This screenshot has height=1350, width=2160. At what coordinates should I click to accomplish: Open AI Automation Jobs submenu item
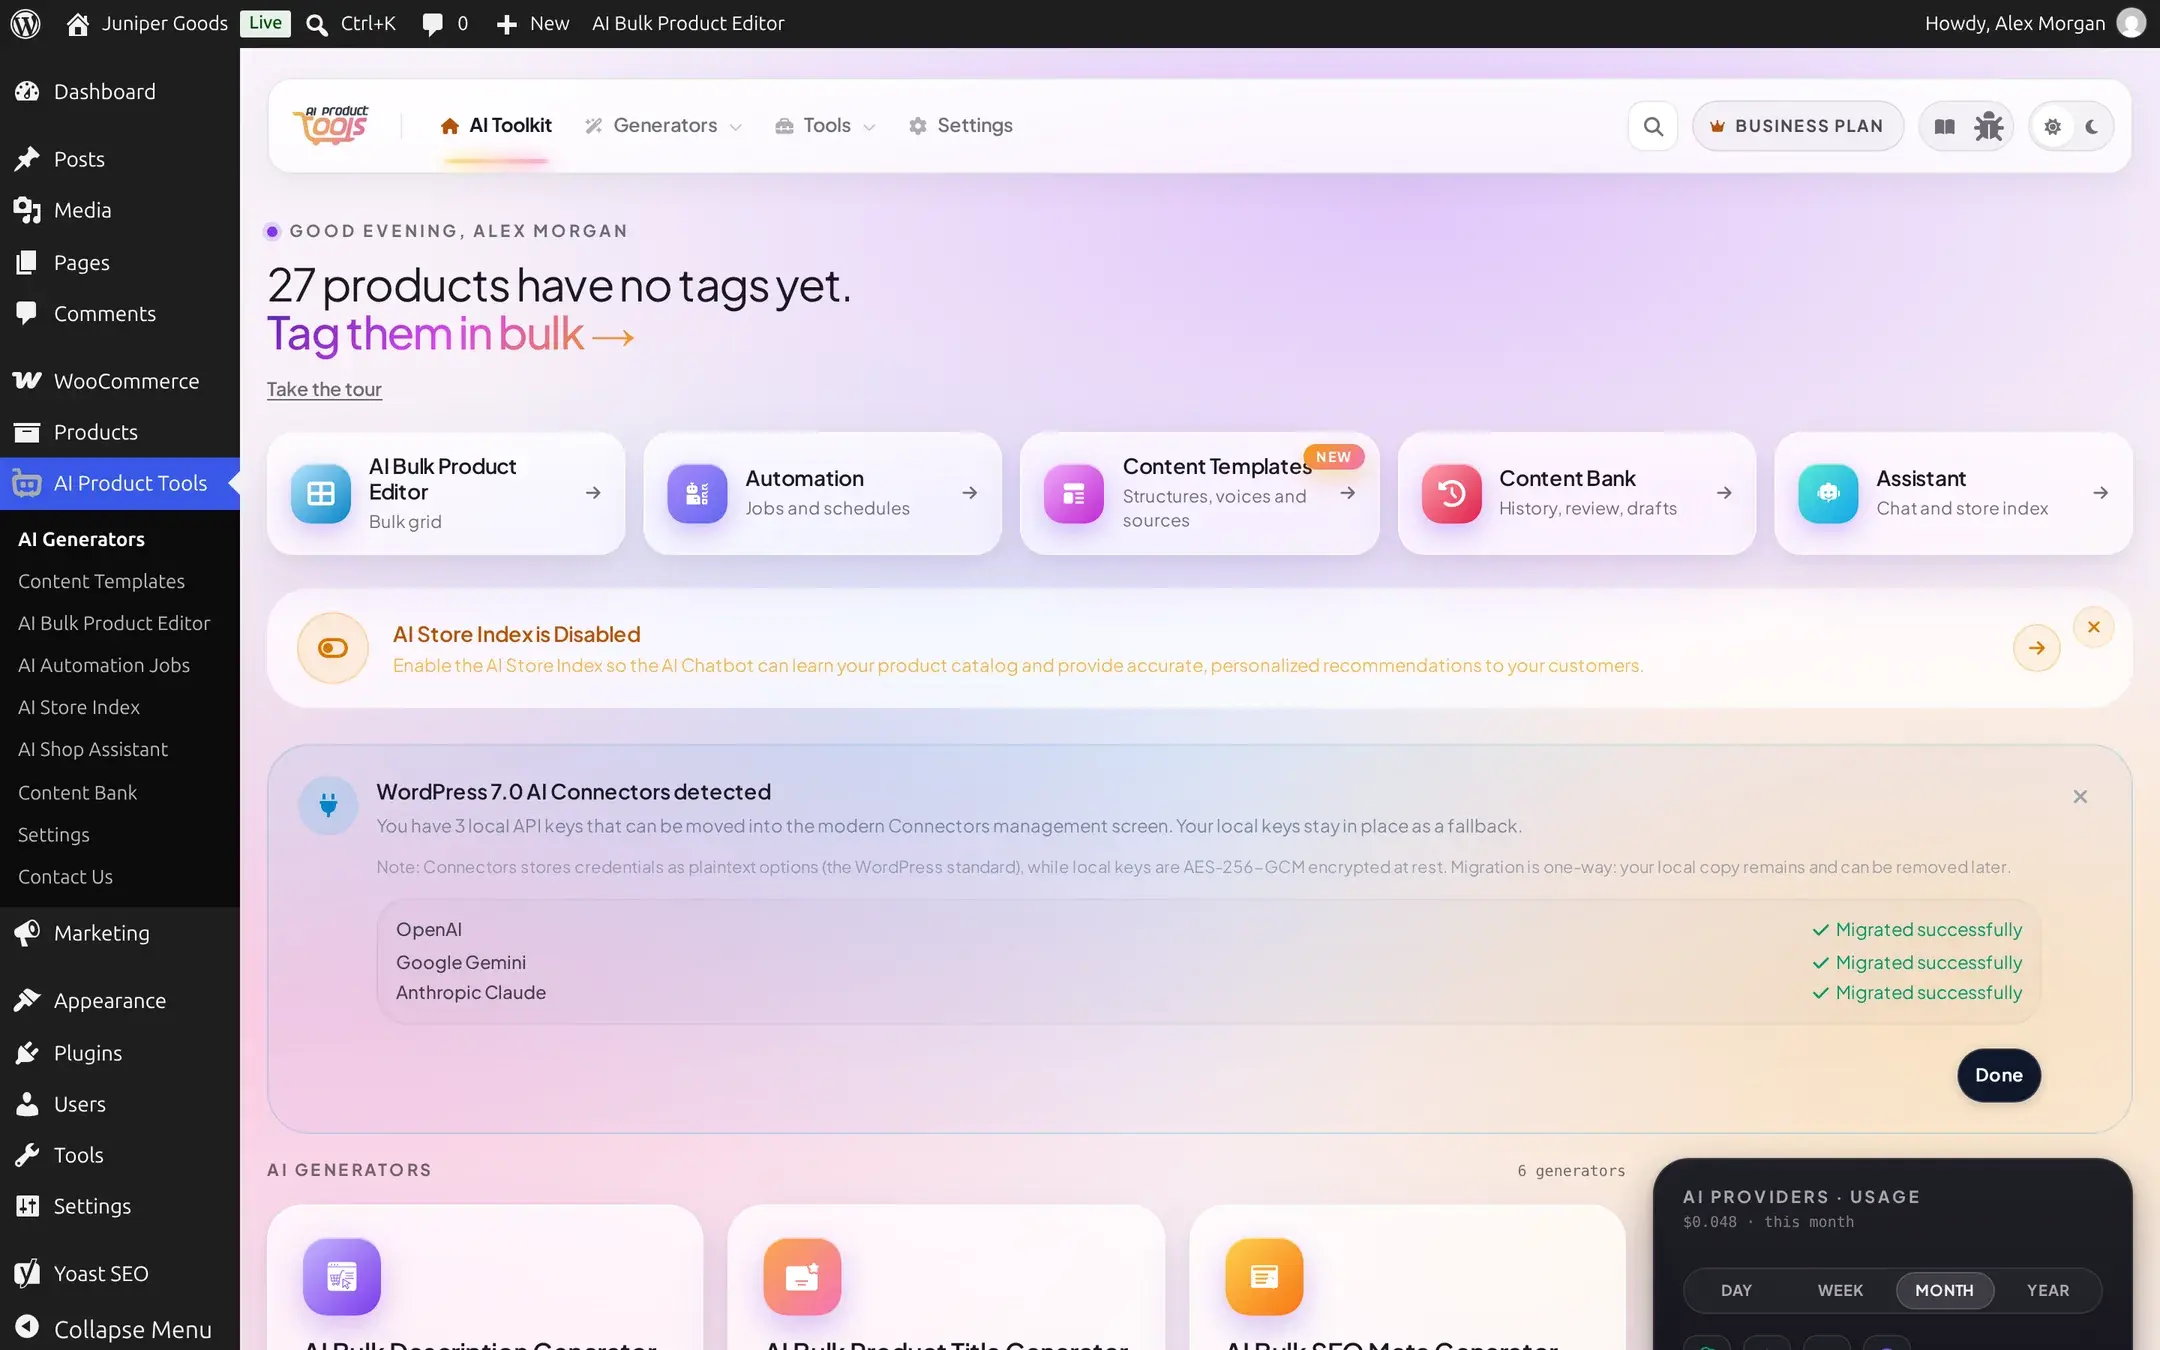[x=104, y=665]
